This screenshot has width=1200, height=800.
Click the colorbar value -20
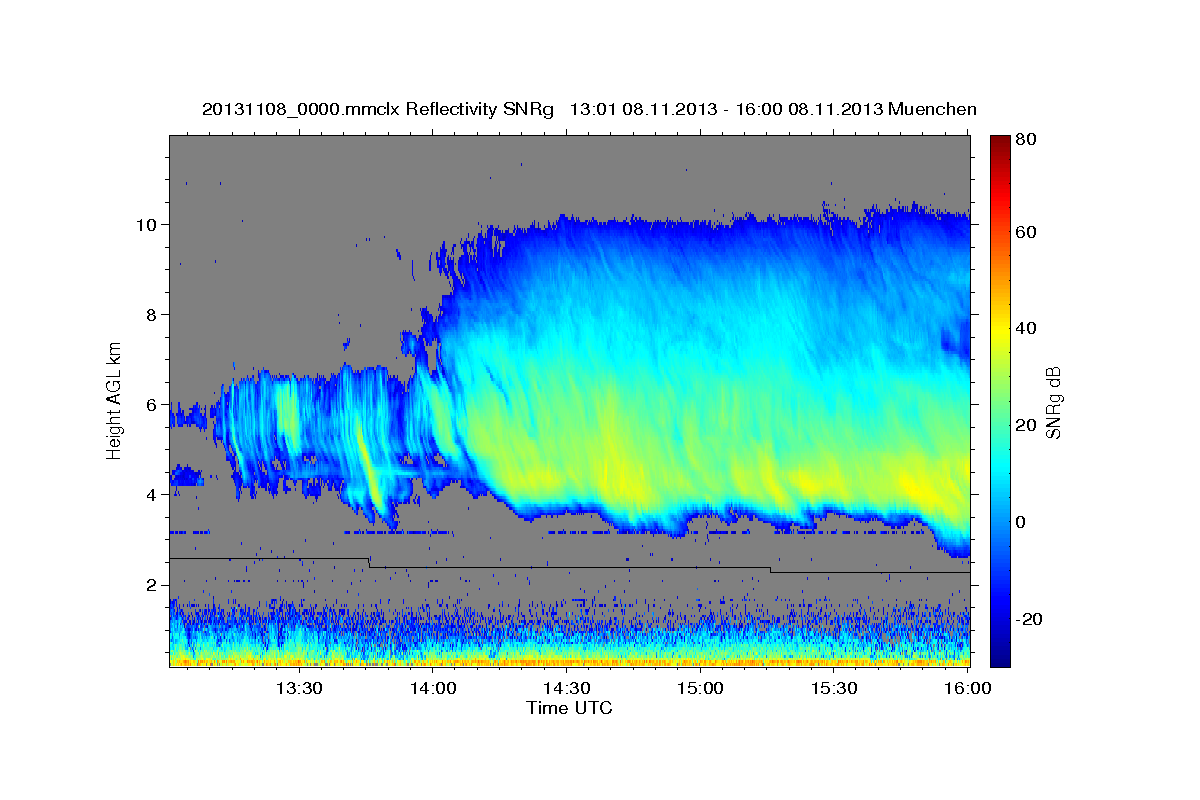pos(1029,620)
